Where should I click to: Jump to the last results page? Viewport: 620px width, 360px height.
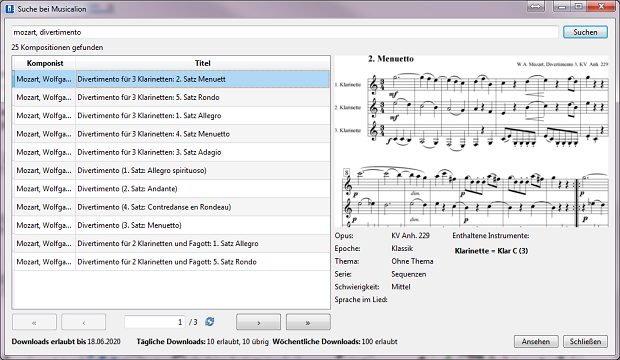pyautogui.click(x=308, y=322)
